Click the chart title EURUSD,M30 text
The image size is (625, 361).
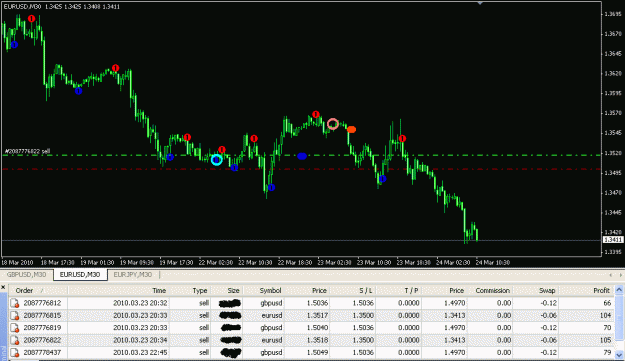(22, 7)
